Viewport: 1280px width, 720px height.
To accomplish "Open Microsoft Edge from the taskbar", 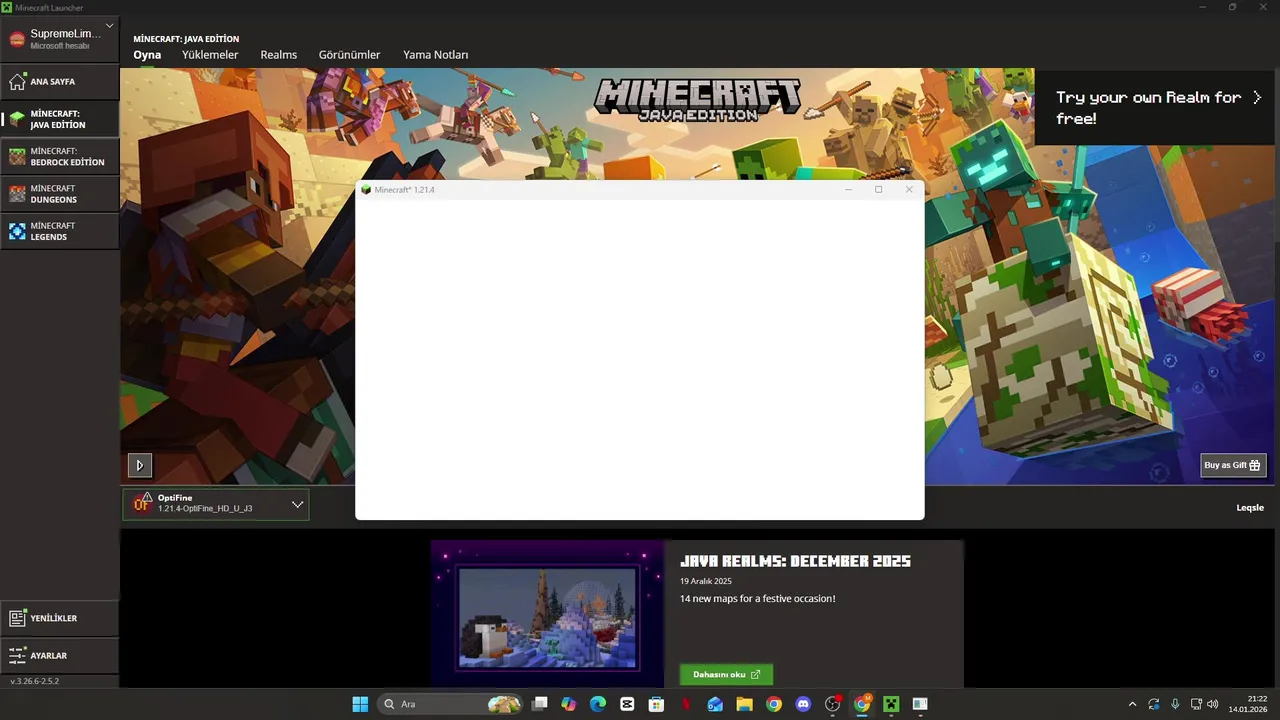I will point(598,704).
